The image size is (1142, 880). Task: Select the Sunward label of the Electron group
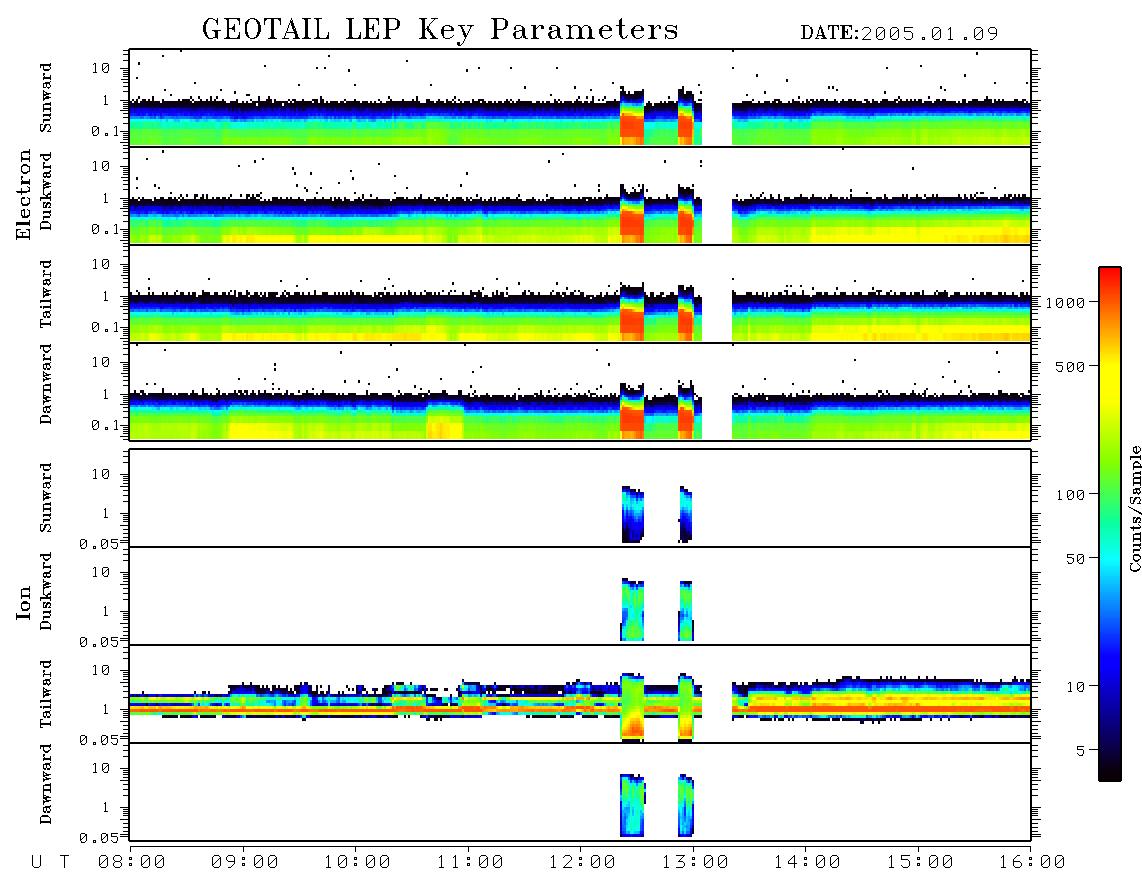point(46,98)
